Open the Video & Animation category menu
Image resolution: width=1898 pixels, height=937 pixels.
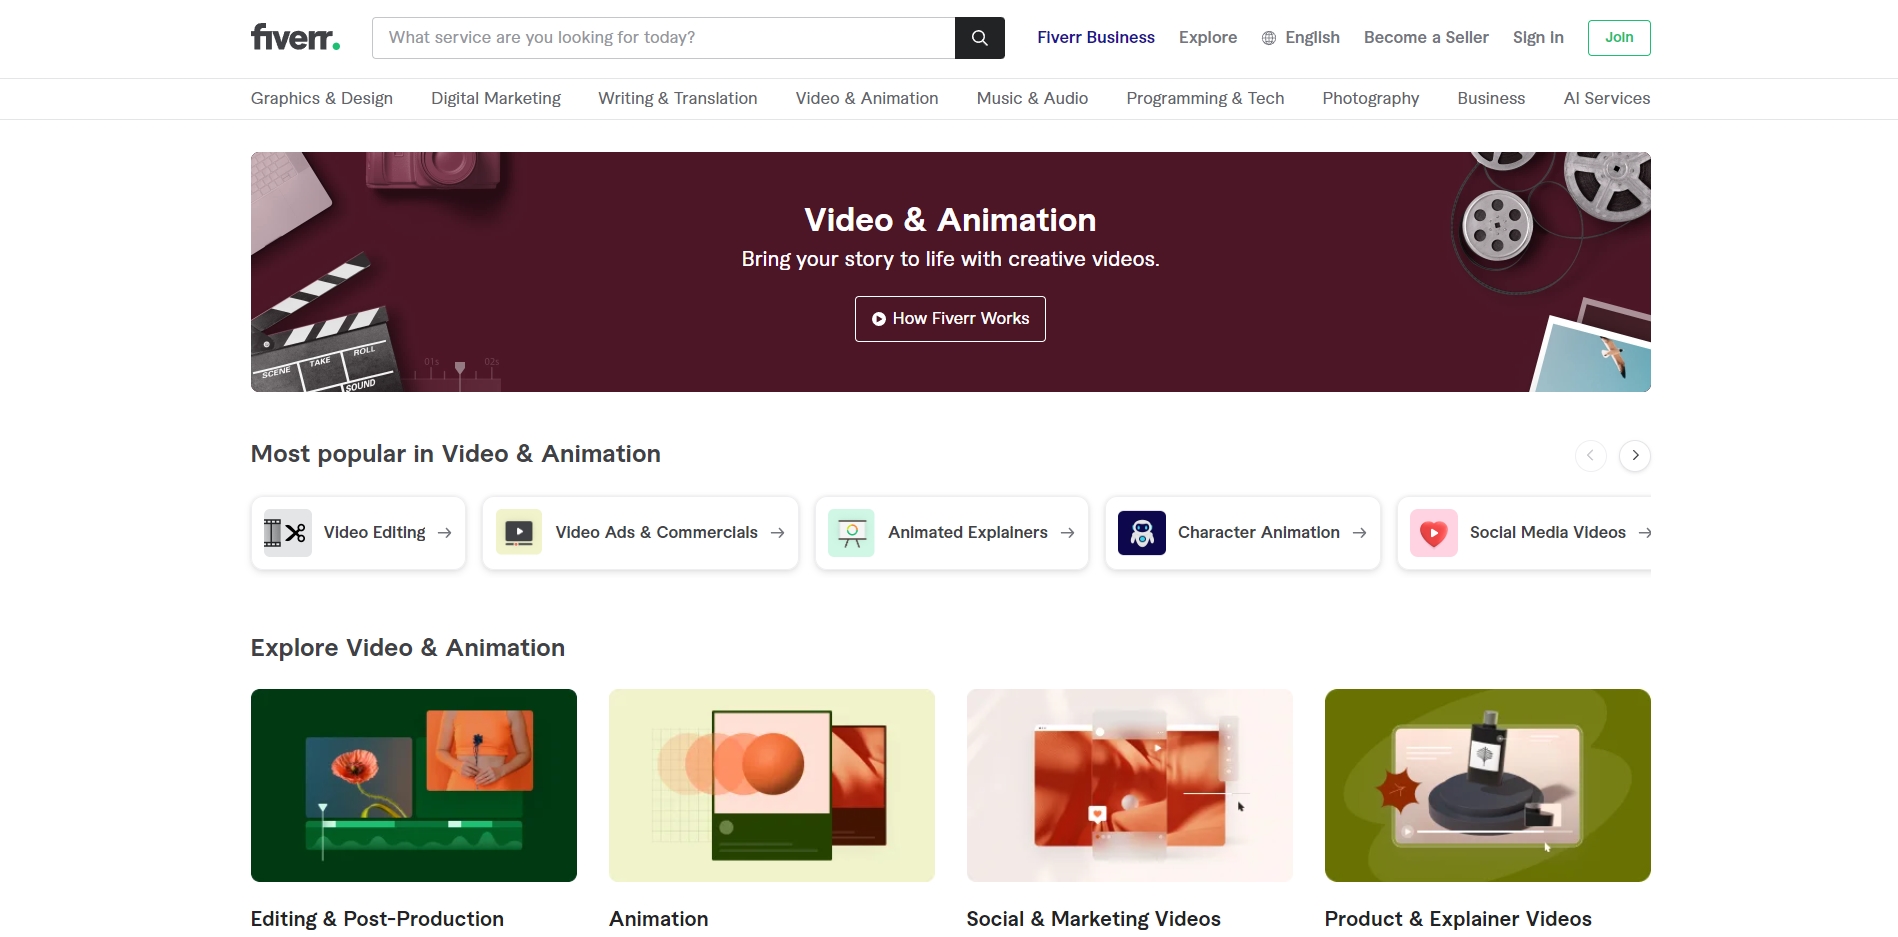(867, 98)
